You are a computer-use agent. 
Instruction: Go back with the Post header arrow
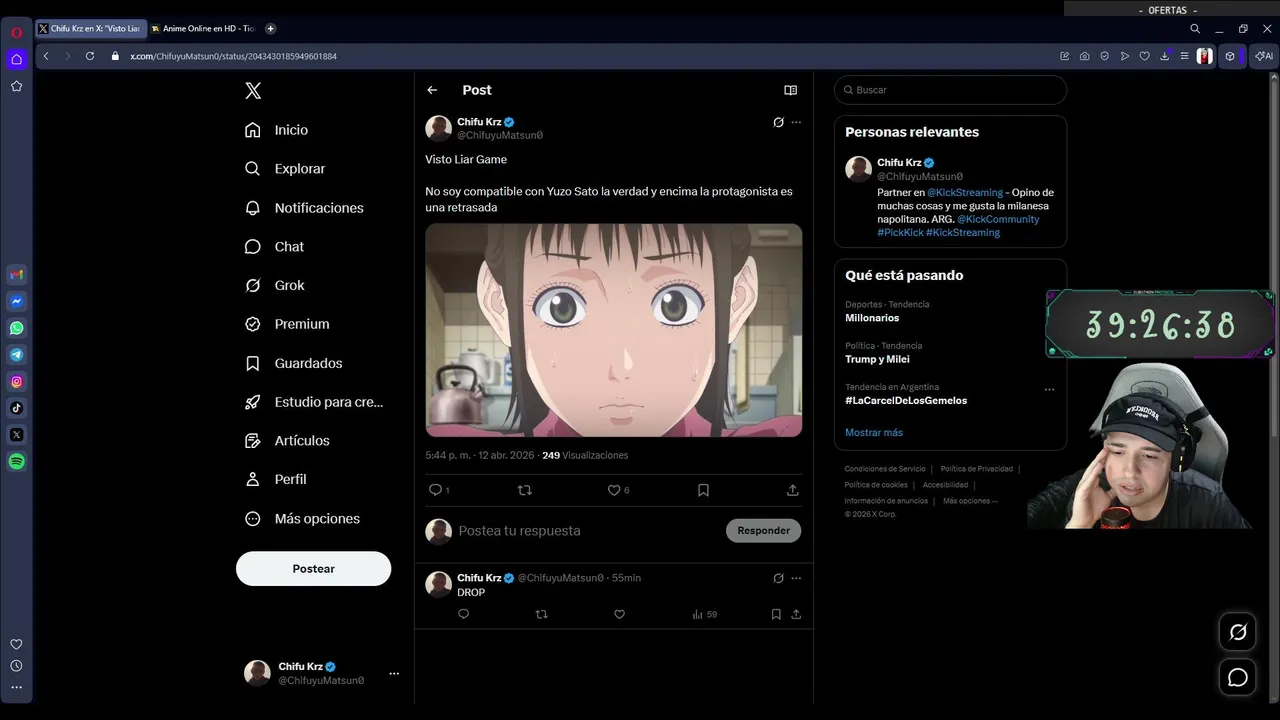[432, 90]
